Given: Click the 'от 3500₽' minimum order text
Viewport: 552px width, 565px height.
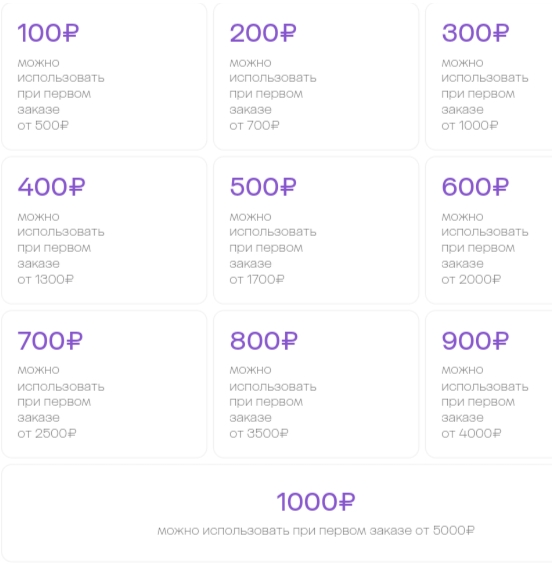Looking at the screenshot, I should tap(259, 433).
